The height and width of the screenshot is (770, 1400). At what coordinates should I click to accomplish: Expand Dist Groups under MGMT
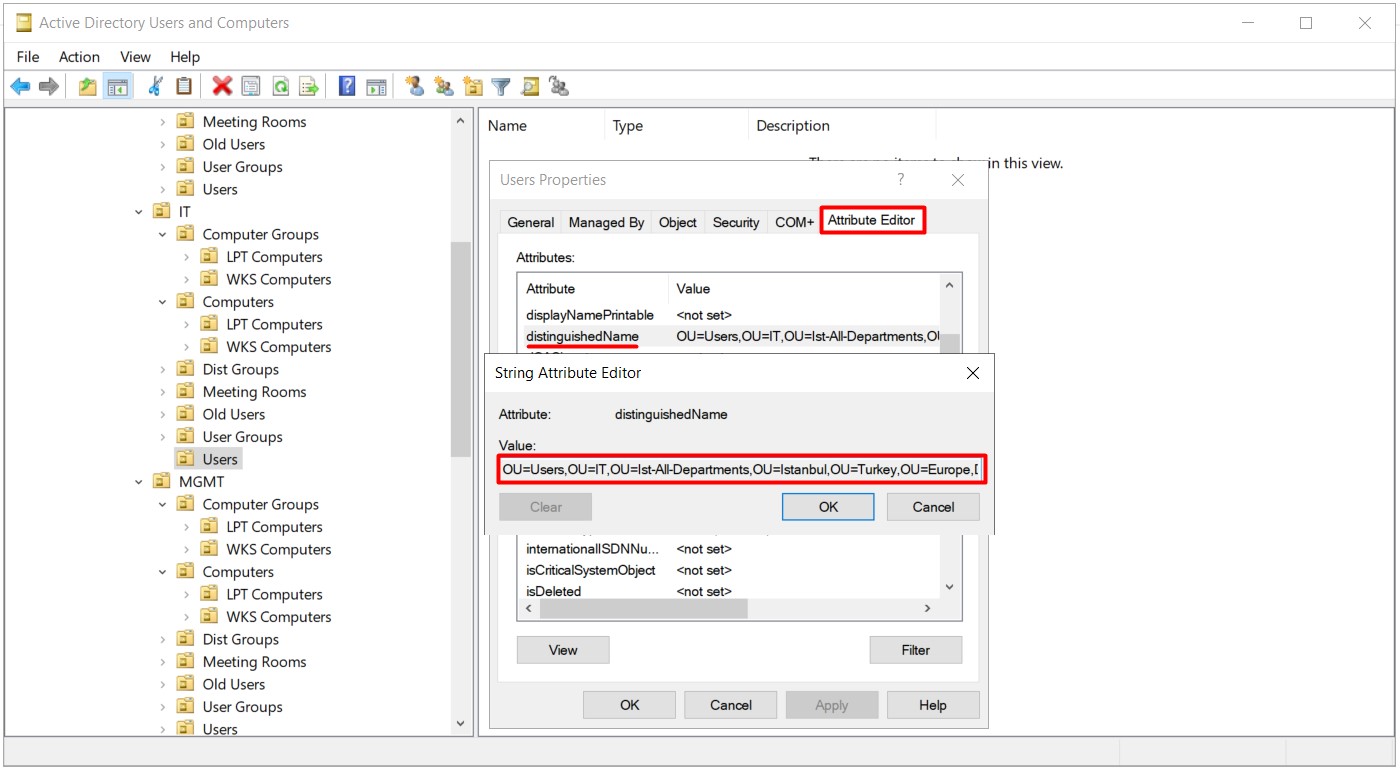pyautogui.click(x=163, y=640)
